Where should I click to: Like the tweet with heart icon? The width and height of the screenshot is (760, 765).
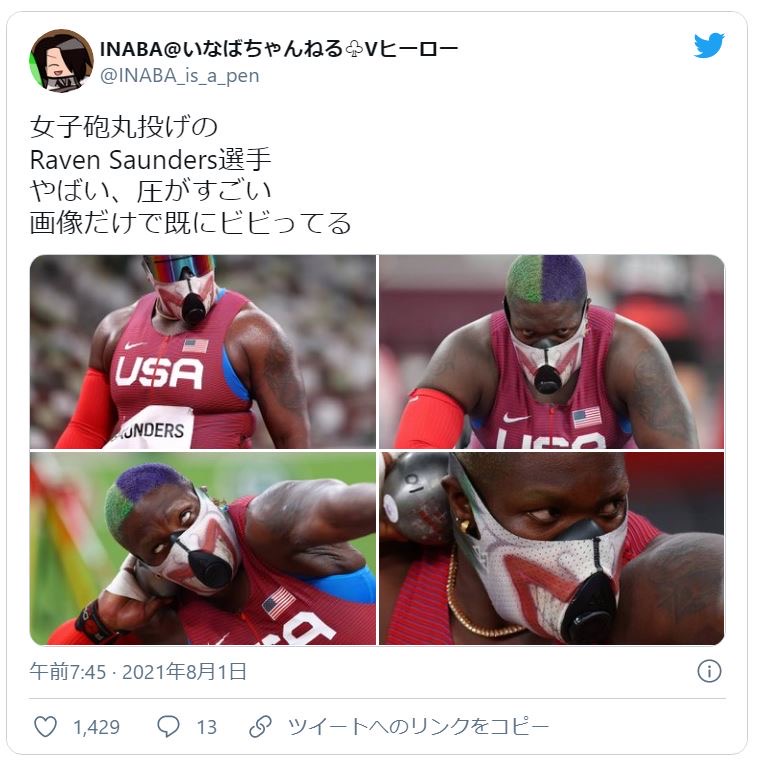click(45, 726)
